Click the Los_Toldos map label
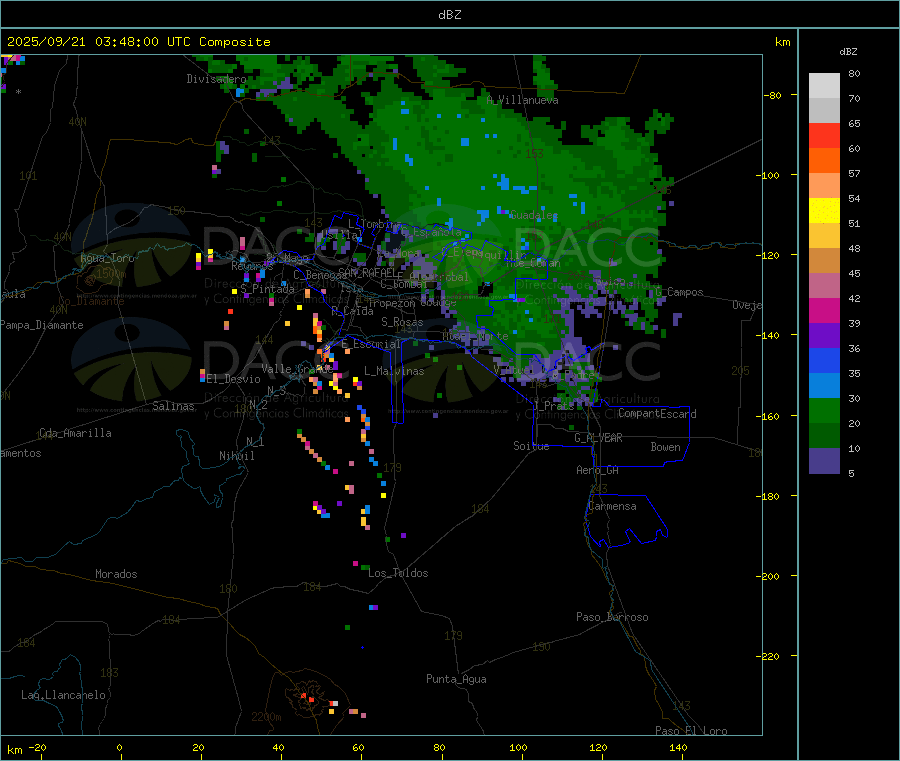 pyautogui.click(x=398, y=573)
